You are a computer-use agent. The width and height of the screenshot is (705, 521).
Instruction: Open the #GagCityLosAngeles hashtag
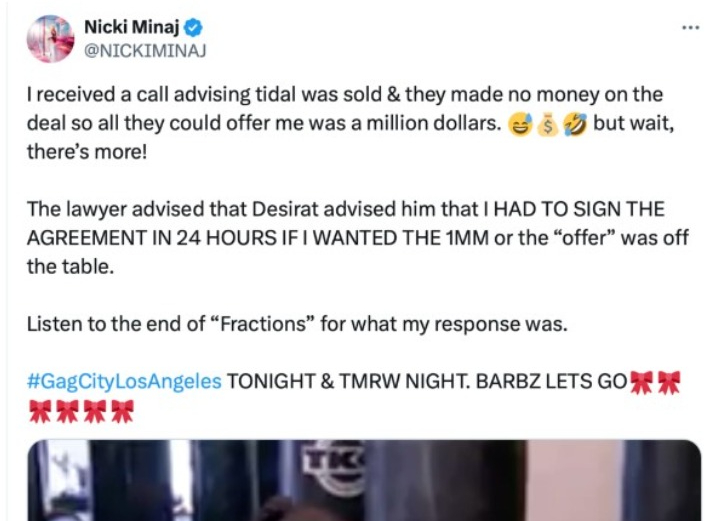[x=124, y=382]
